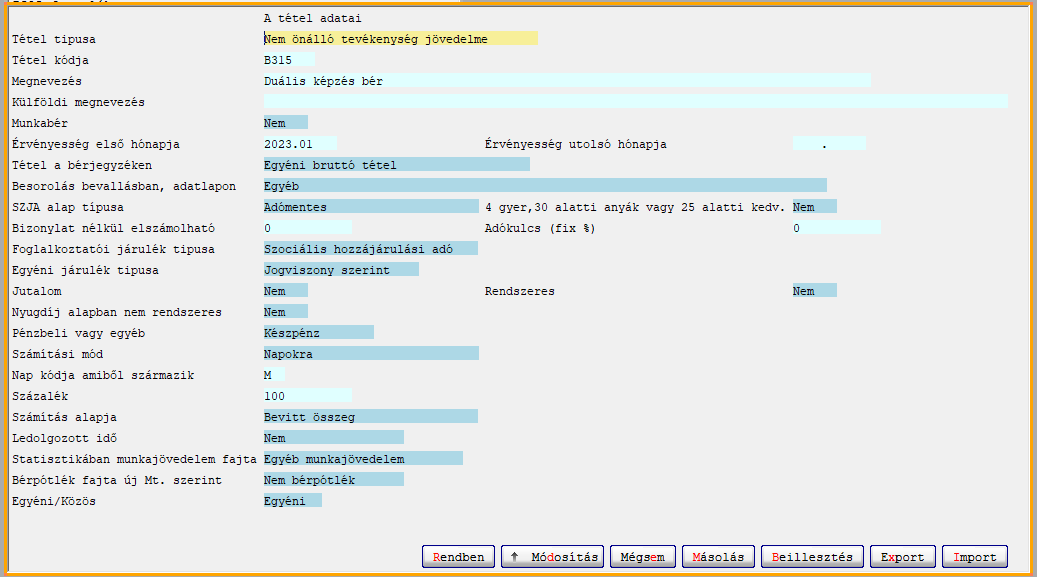
Task: Click the Export button
Action: (903, 557)
